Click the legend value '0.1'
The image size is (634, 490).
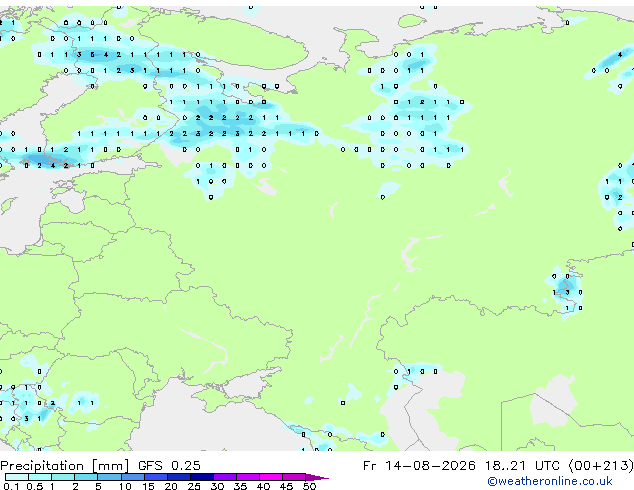point(11,486)
